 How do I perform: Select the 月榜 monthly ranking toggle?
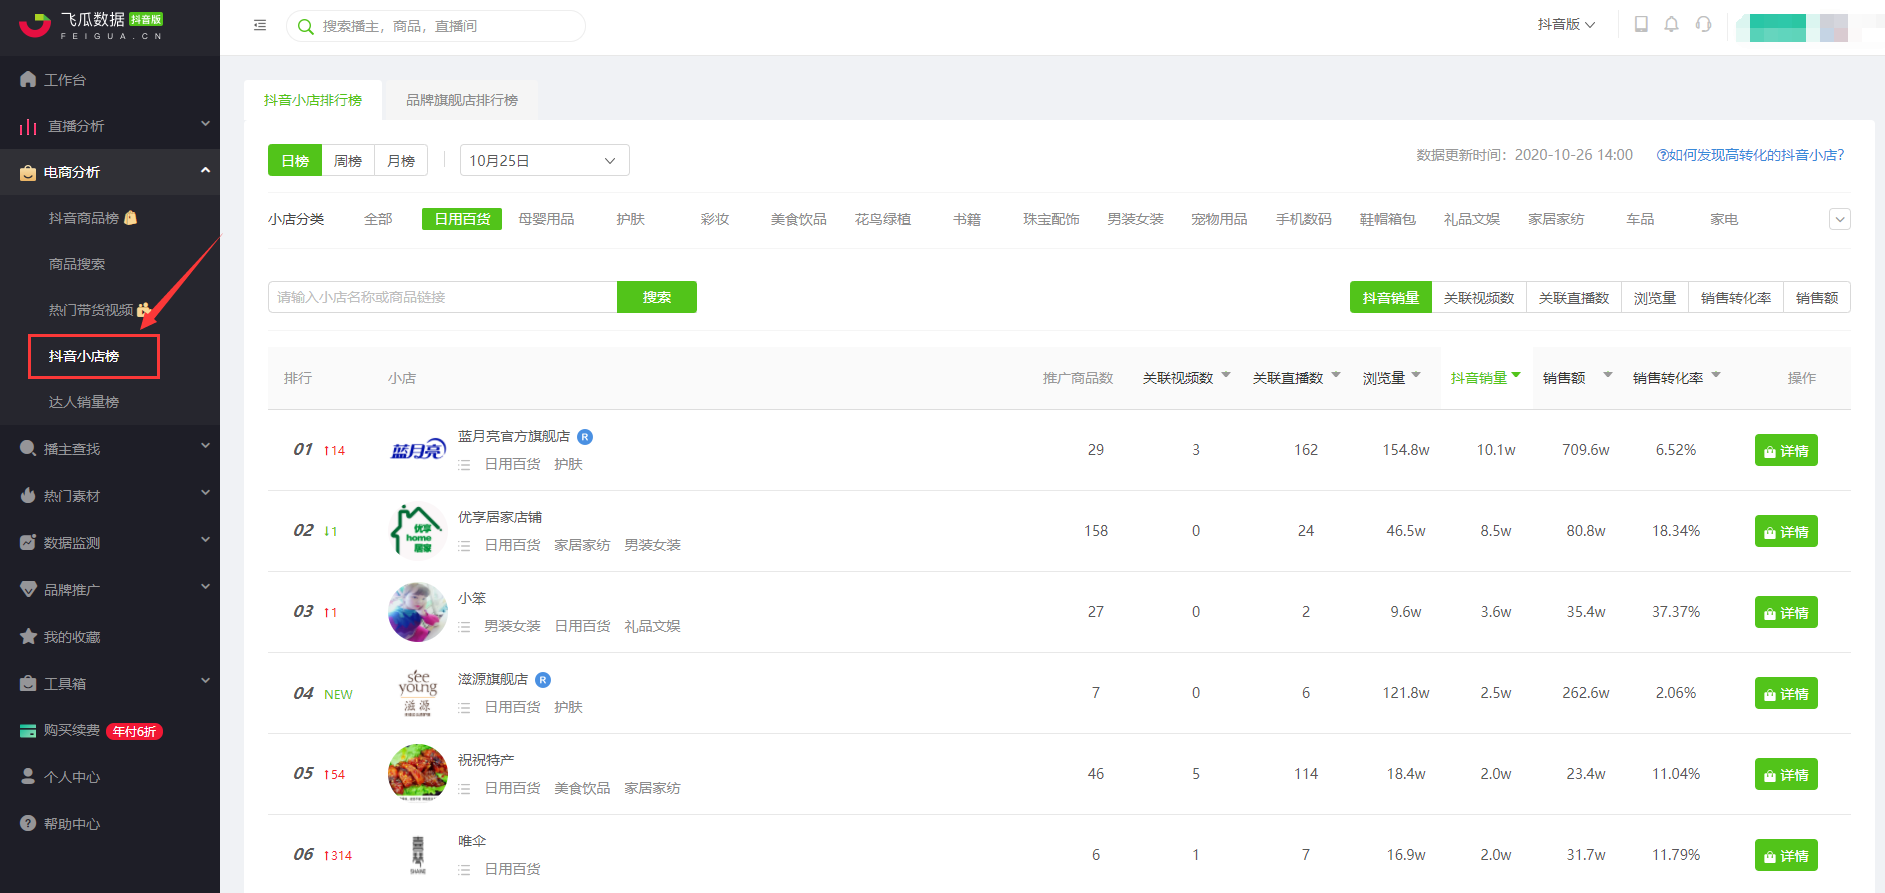pos(401,160)
